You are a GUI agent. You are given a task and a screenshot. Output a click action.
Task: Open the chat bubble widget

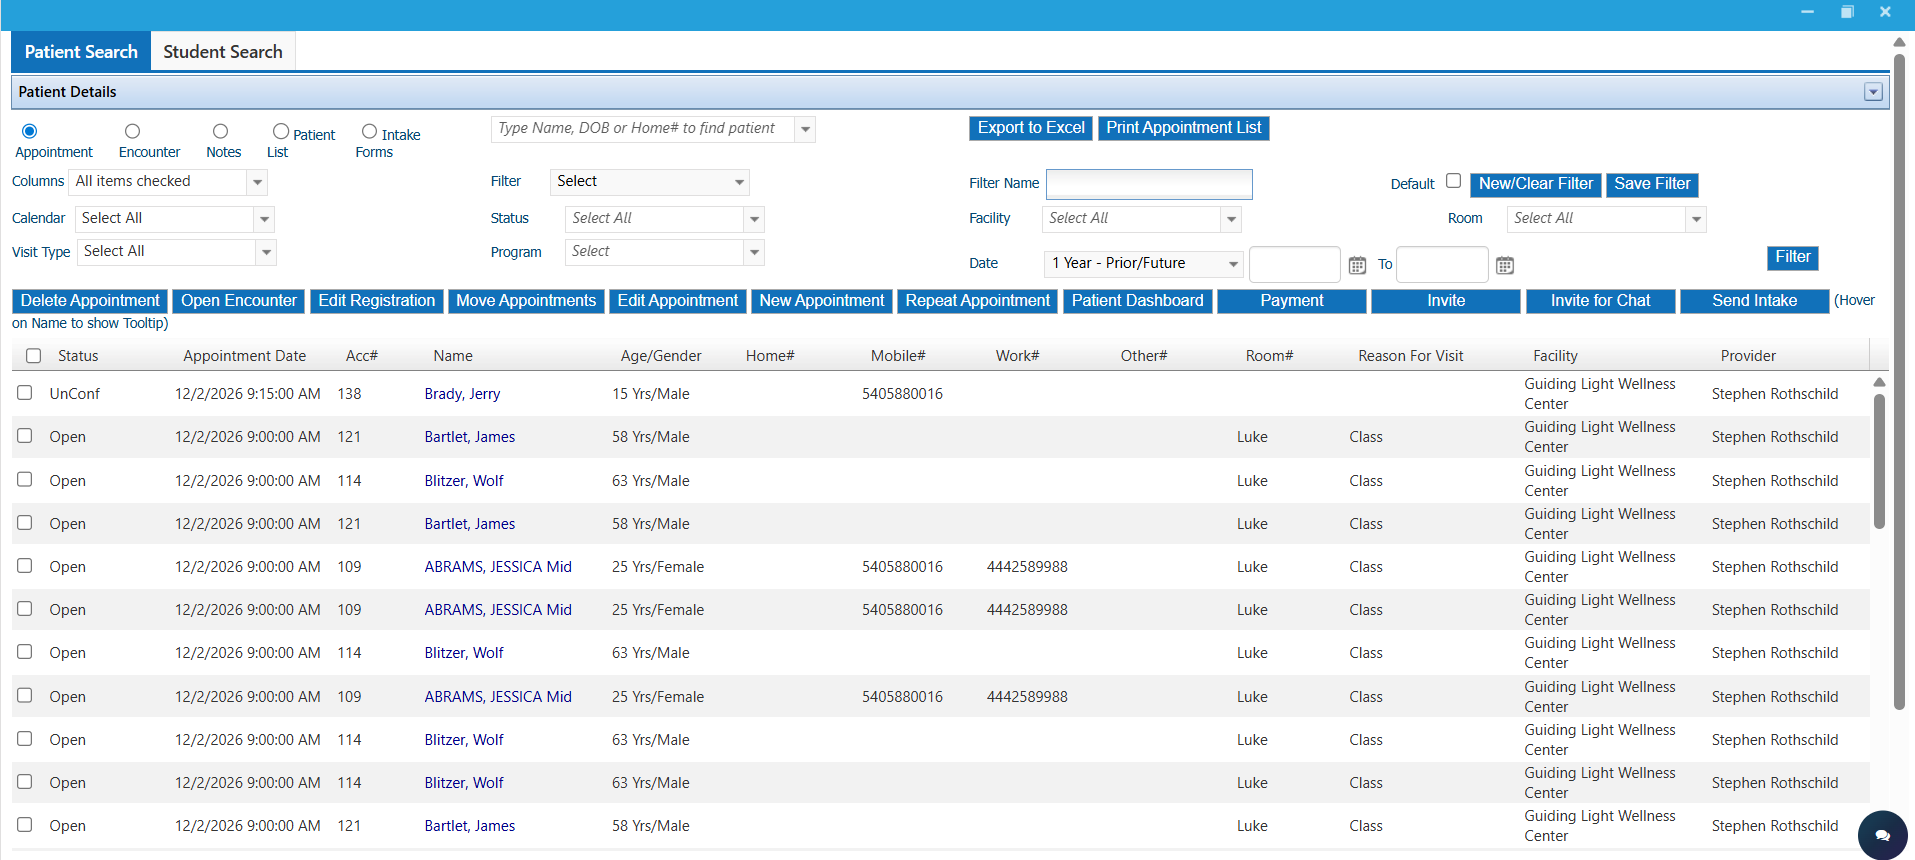(1882, 835)
